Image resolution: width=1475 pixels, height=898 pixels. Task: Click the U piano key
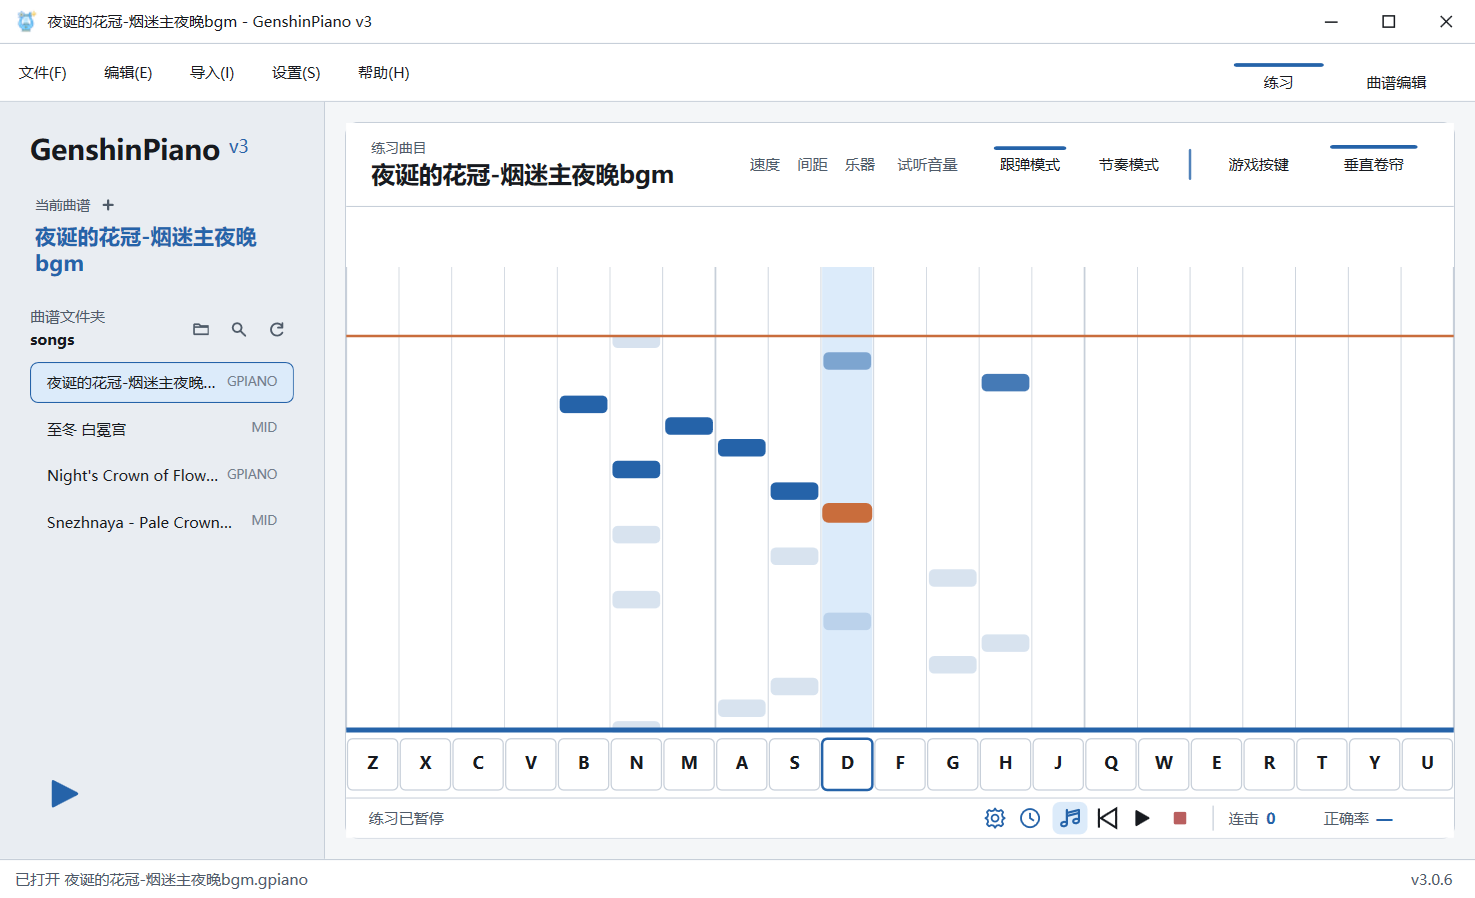[1427, 763]
